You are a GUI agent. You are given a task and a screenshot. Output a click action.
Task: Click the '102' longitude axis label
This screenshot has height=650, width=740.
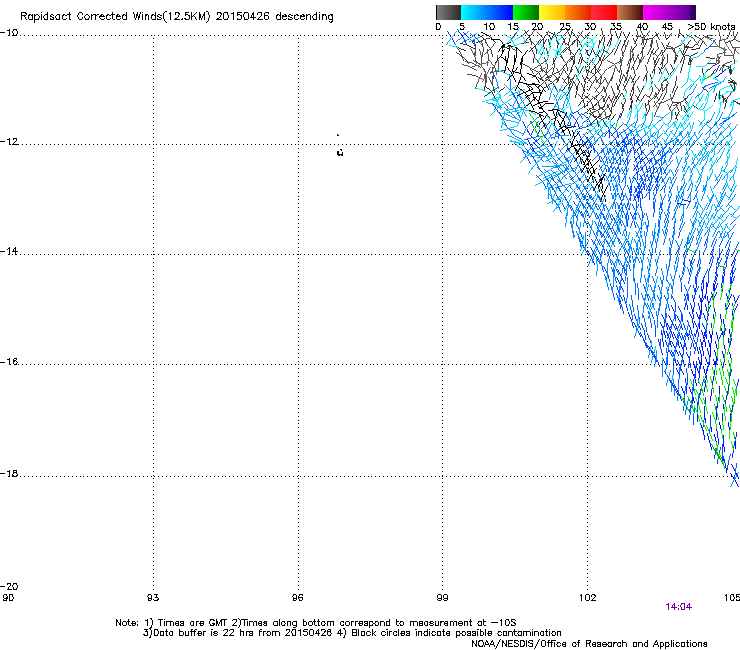pyautogui.click(x=588, y=598)
